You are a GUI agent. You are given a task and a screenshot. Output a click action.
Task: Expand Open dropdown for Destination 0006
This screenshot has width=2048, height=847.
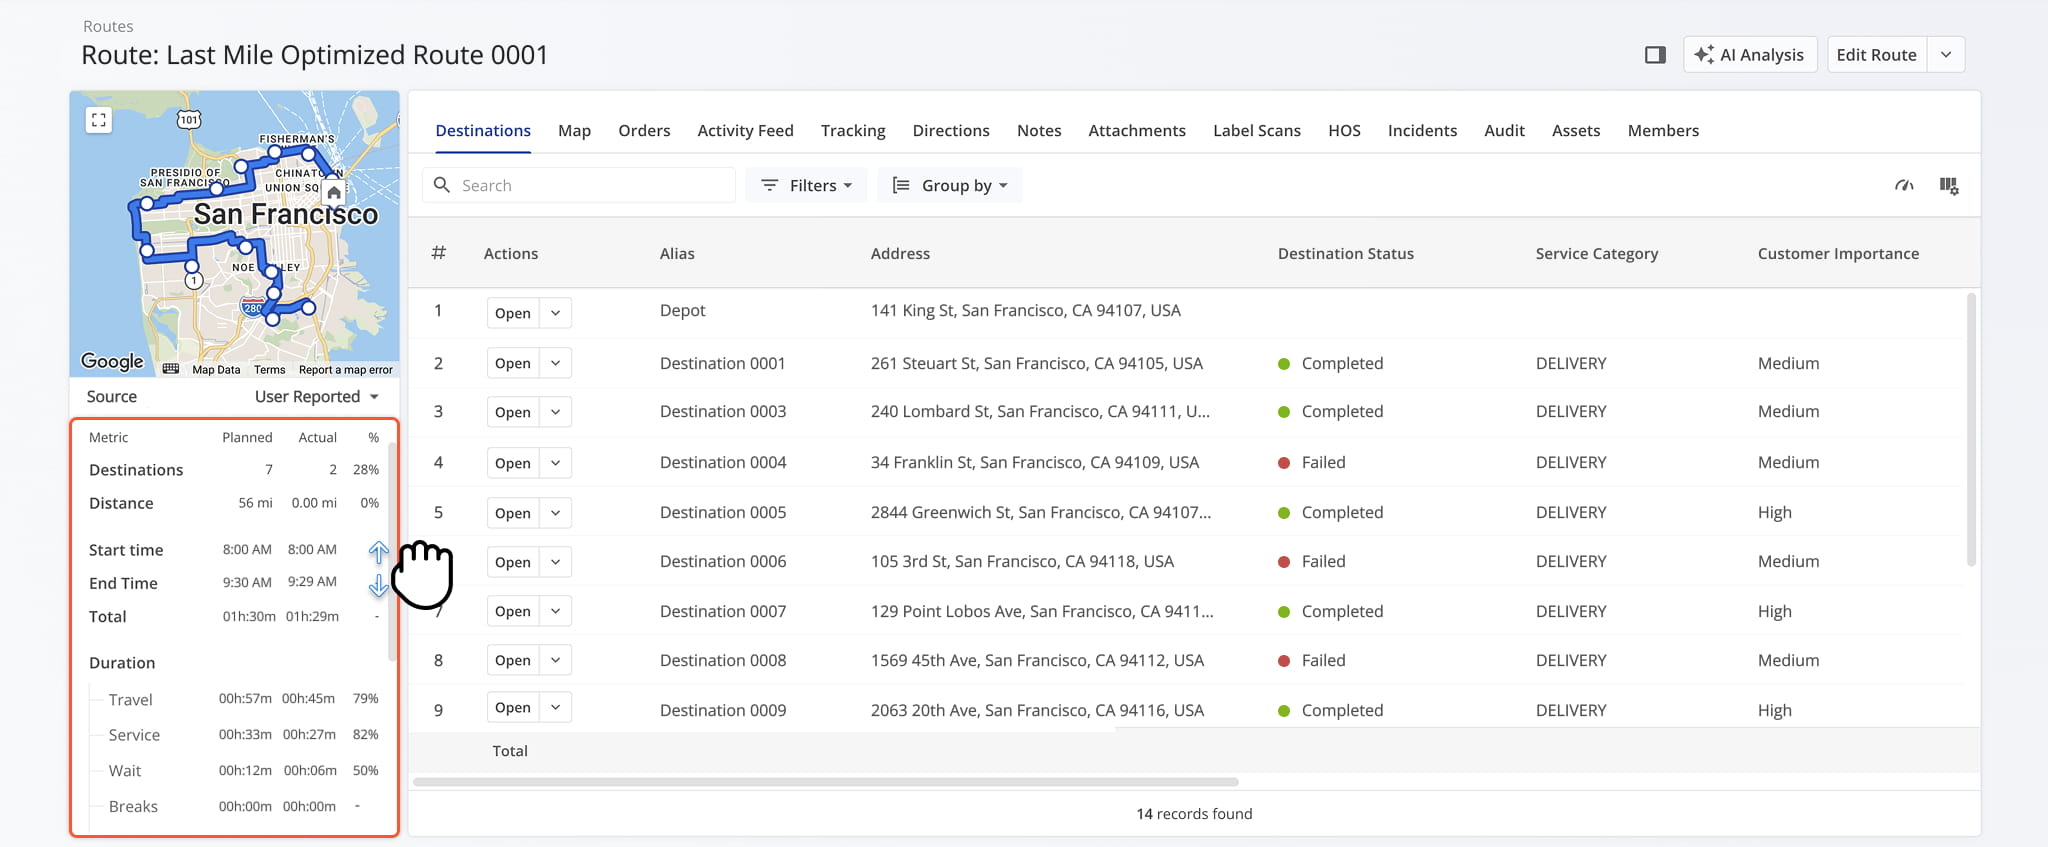[x=556, y=562]
